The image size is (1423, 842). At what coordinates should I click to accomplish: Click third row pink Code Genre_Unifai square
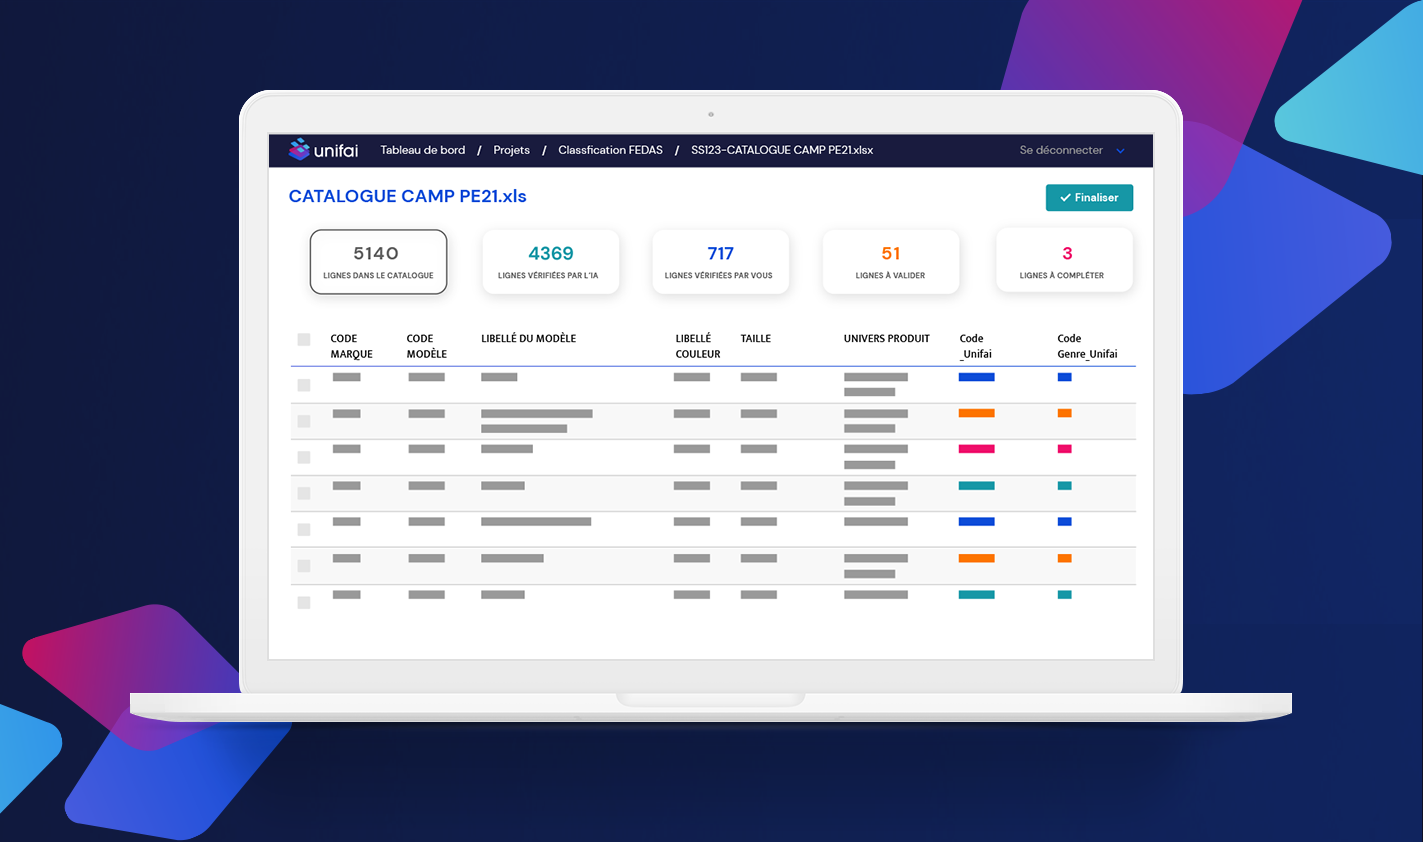coord(1064,449)
